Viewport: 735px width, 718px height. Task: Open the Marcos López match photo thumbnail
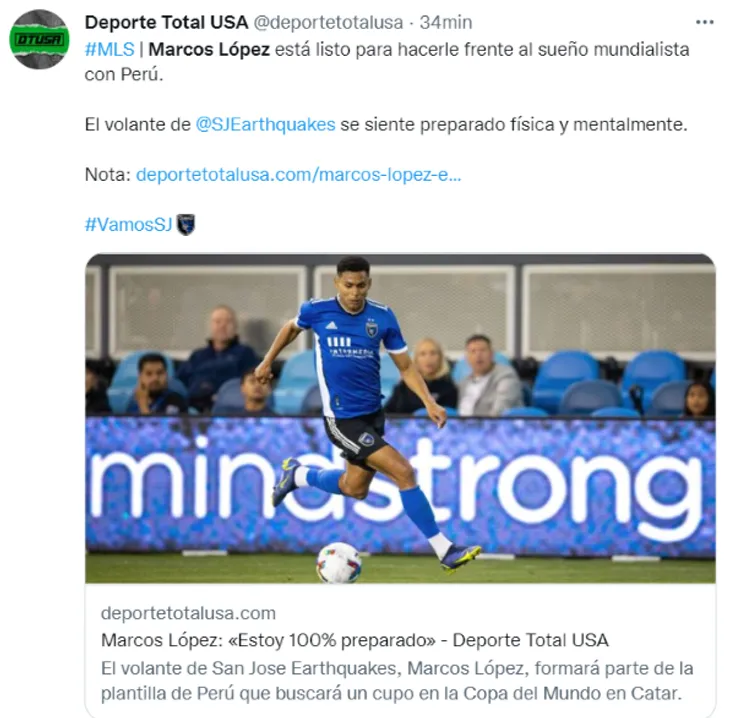400,419
